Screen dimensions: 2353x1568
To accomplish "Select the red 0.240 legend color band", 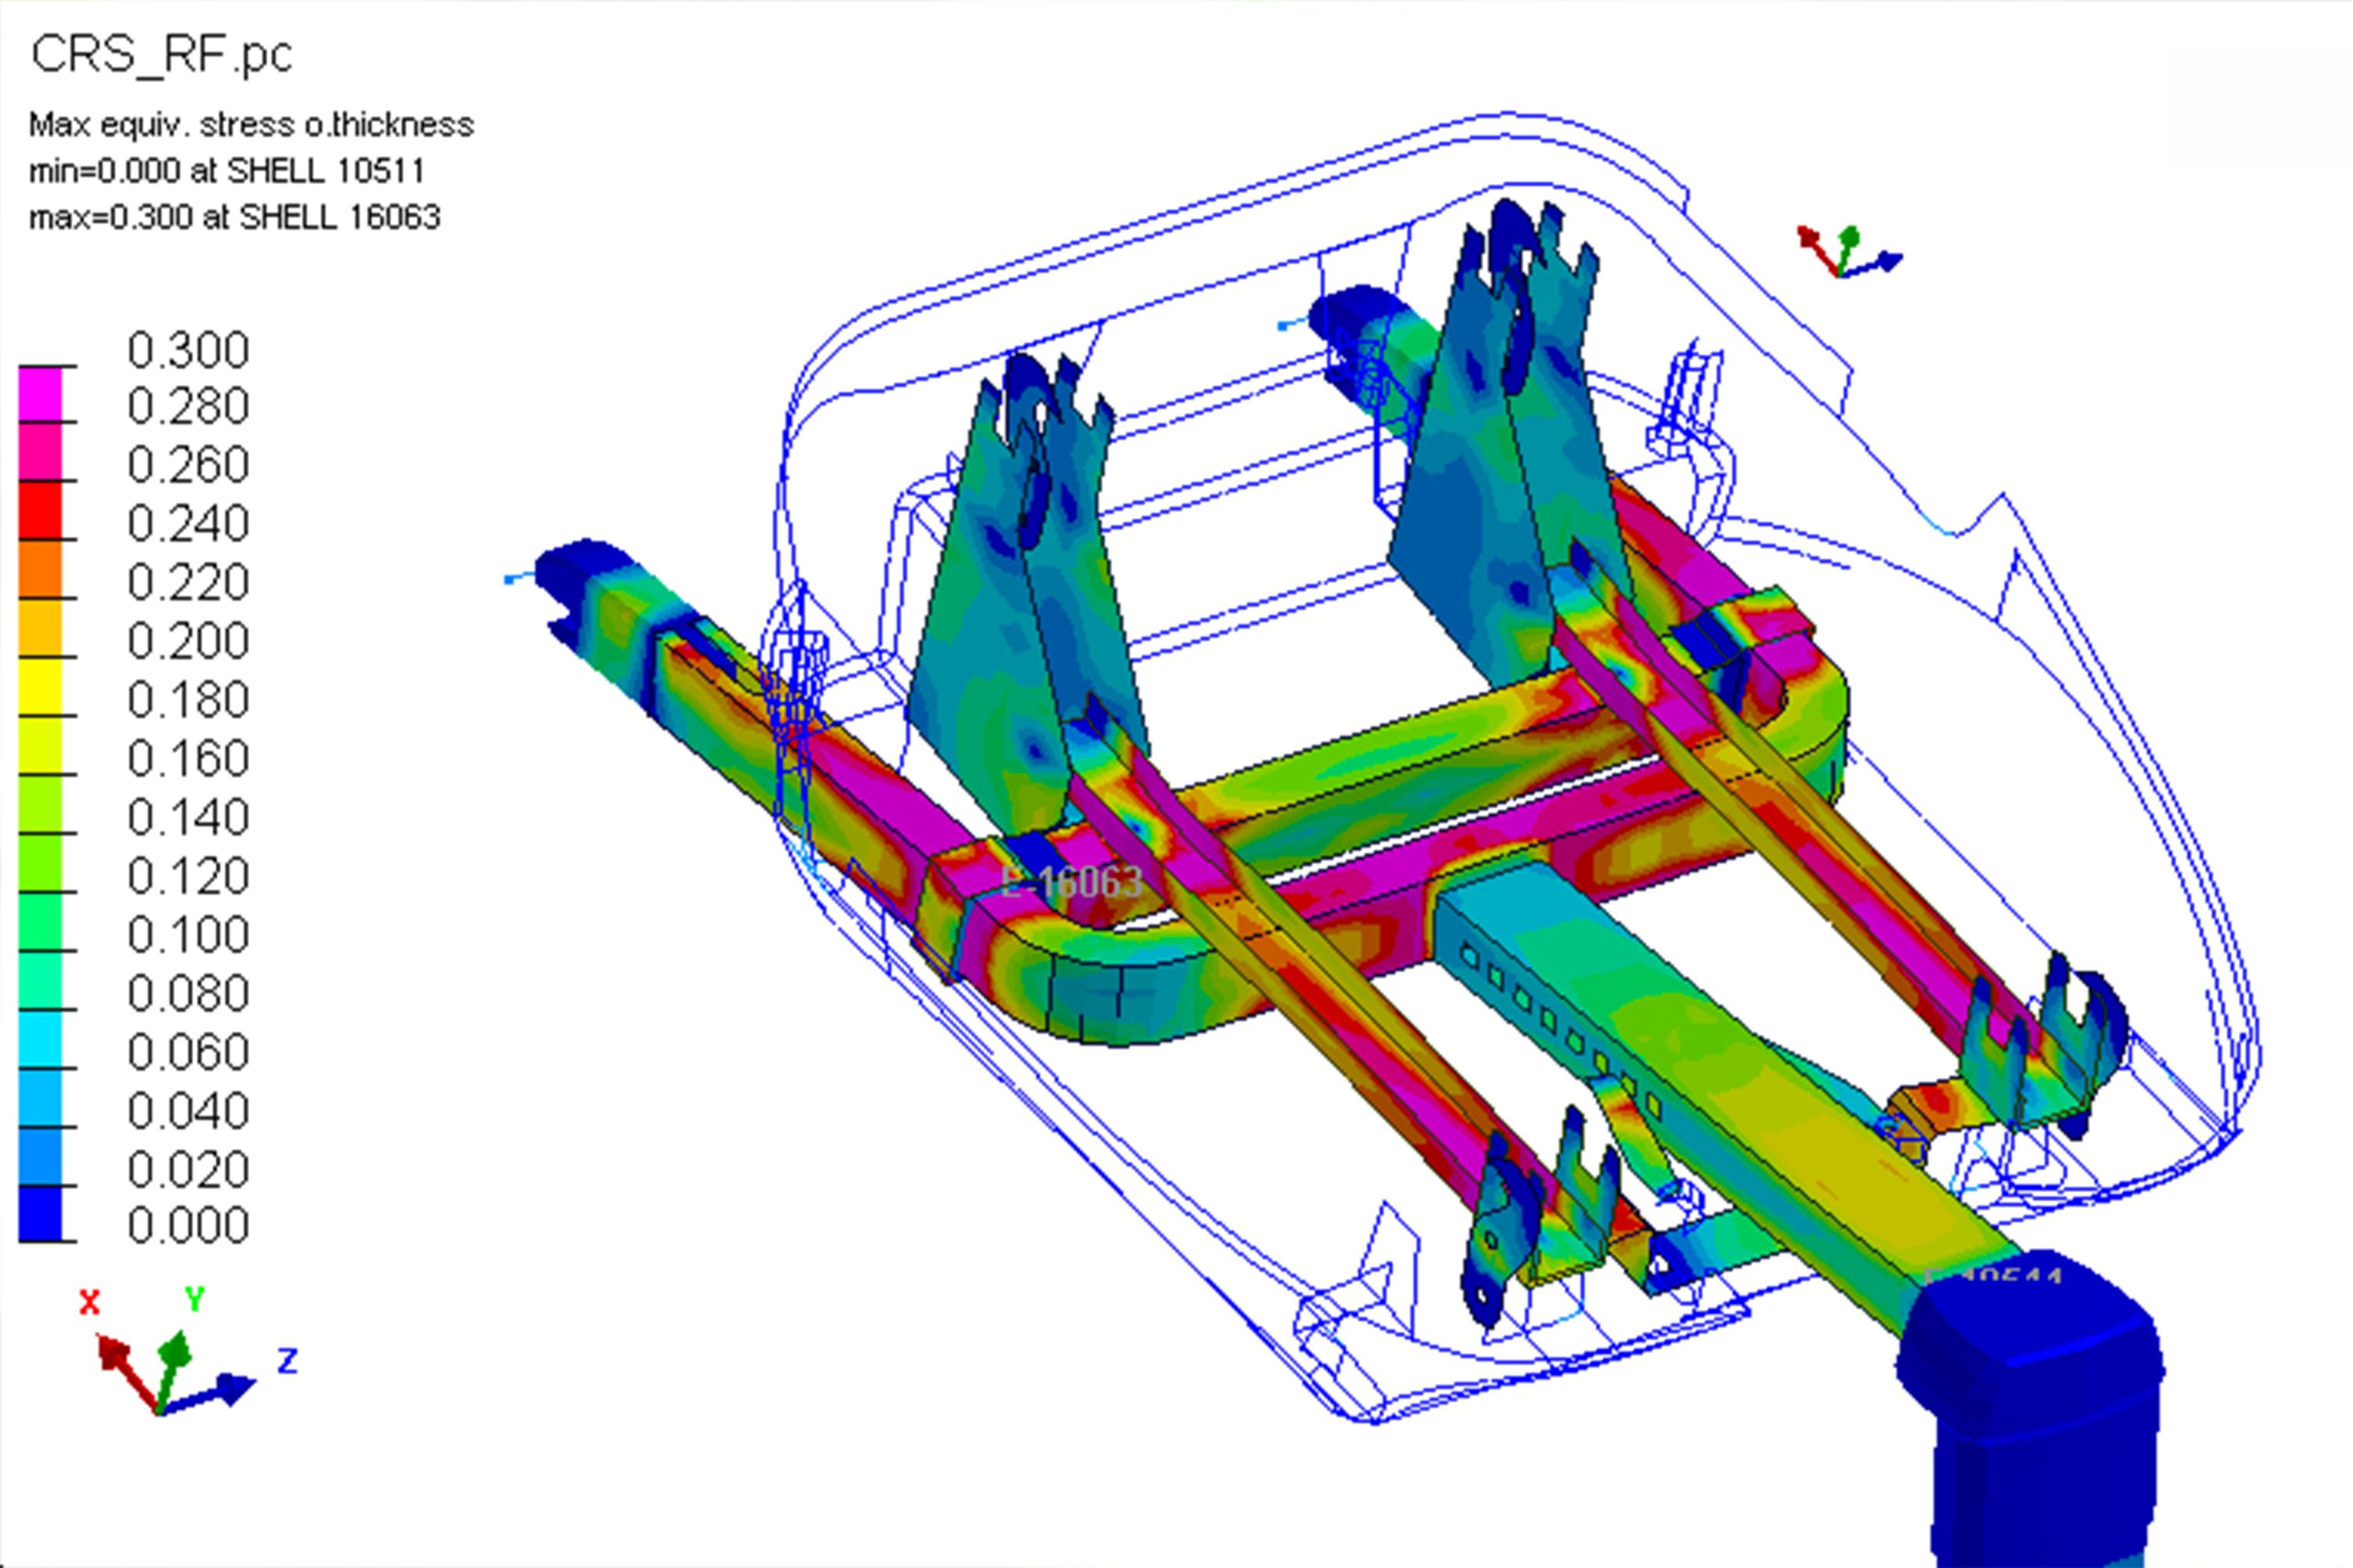I will pos(40,511).
